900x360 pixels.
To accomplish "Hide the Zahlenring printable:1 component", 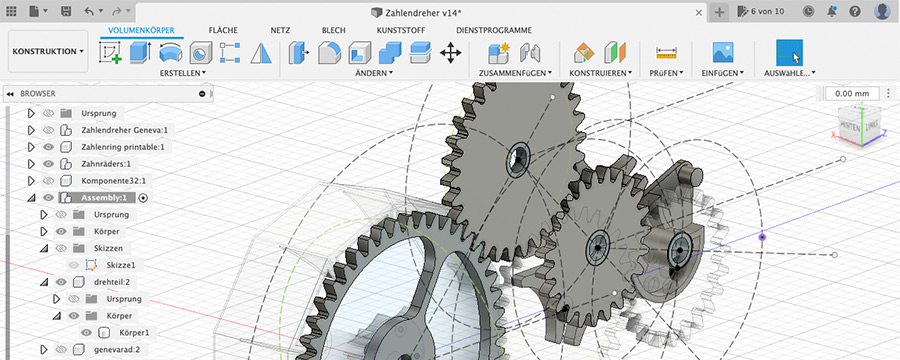I will [48, 147].
